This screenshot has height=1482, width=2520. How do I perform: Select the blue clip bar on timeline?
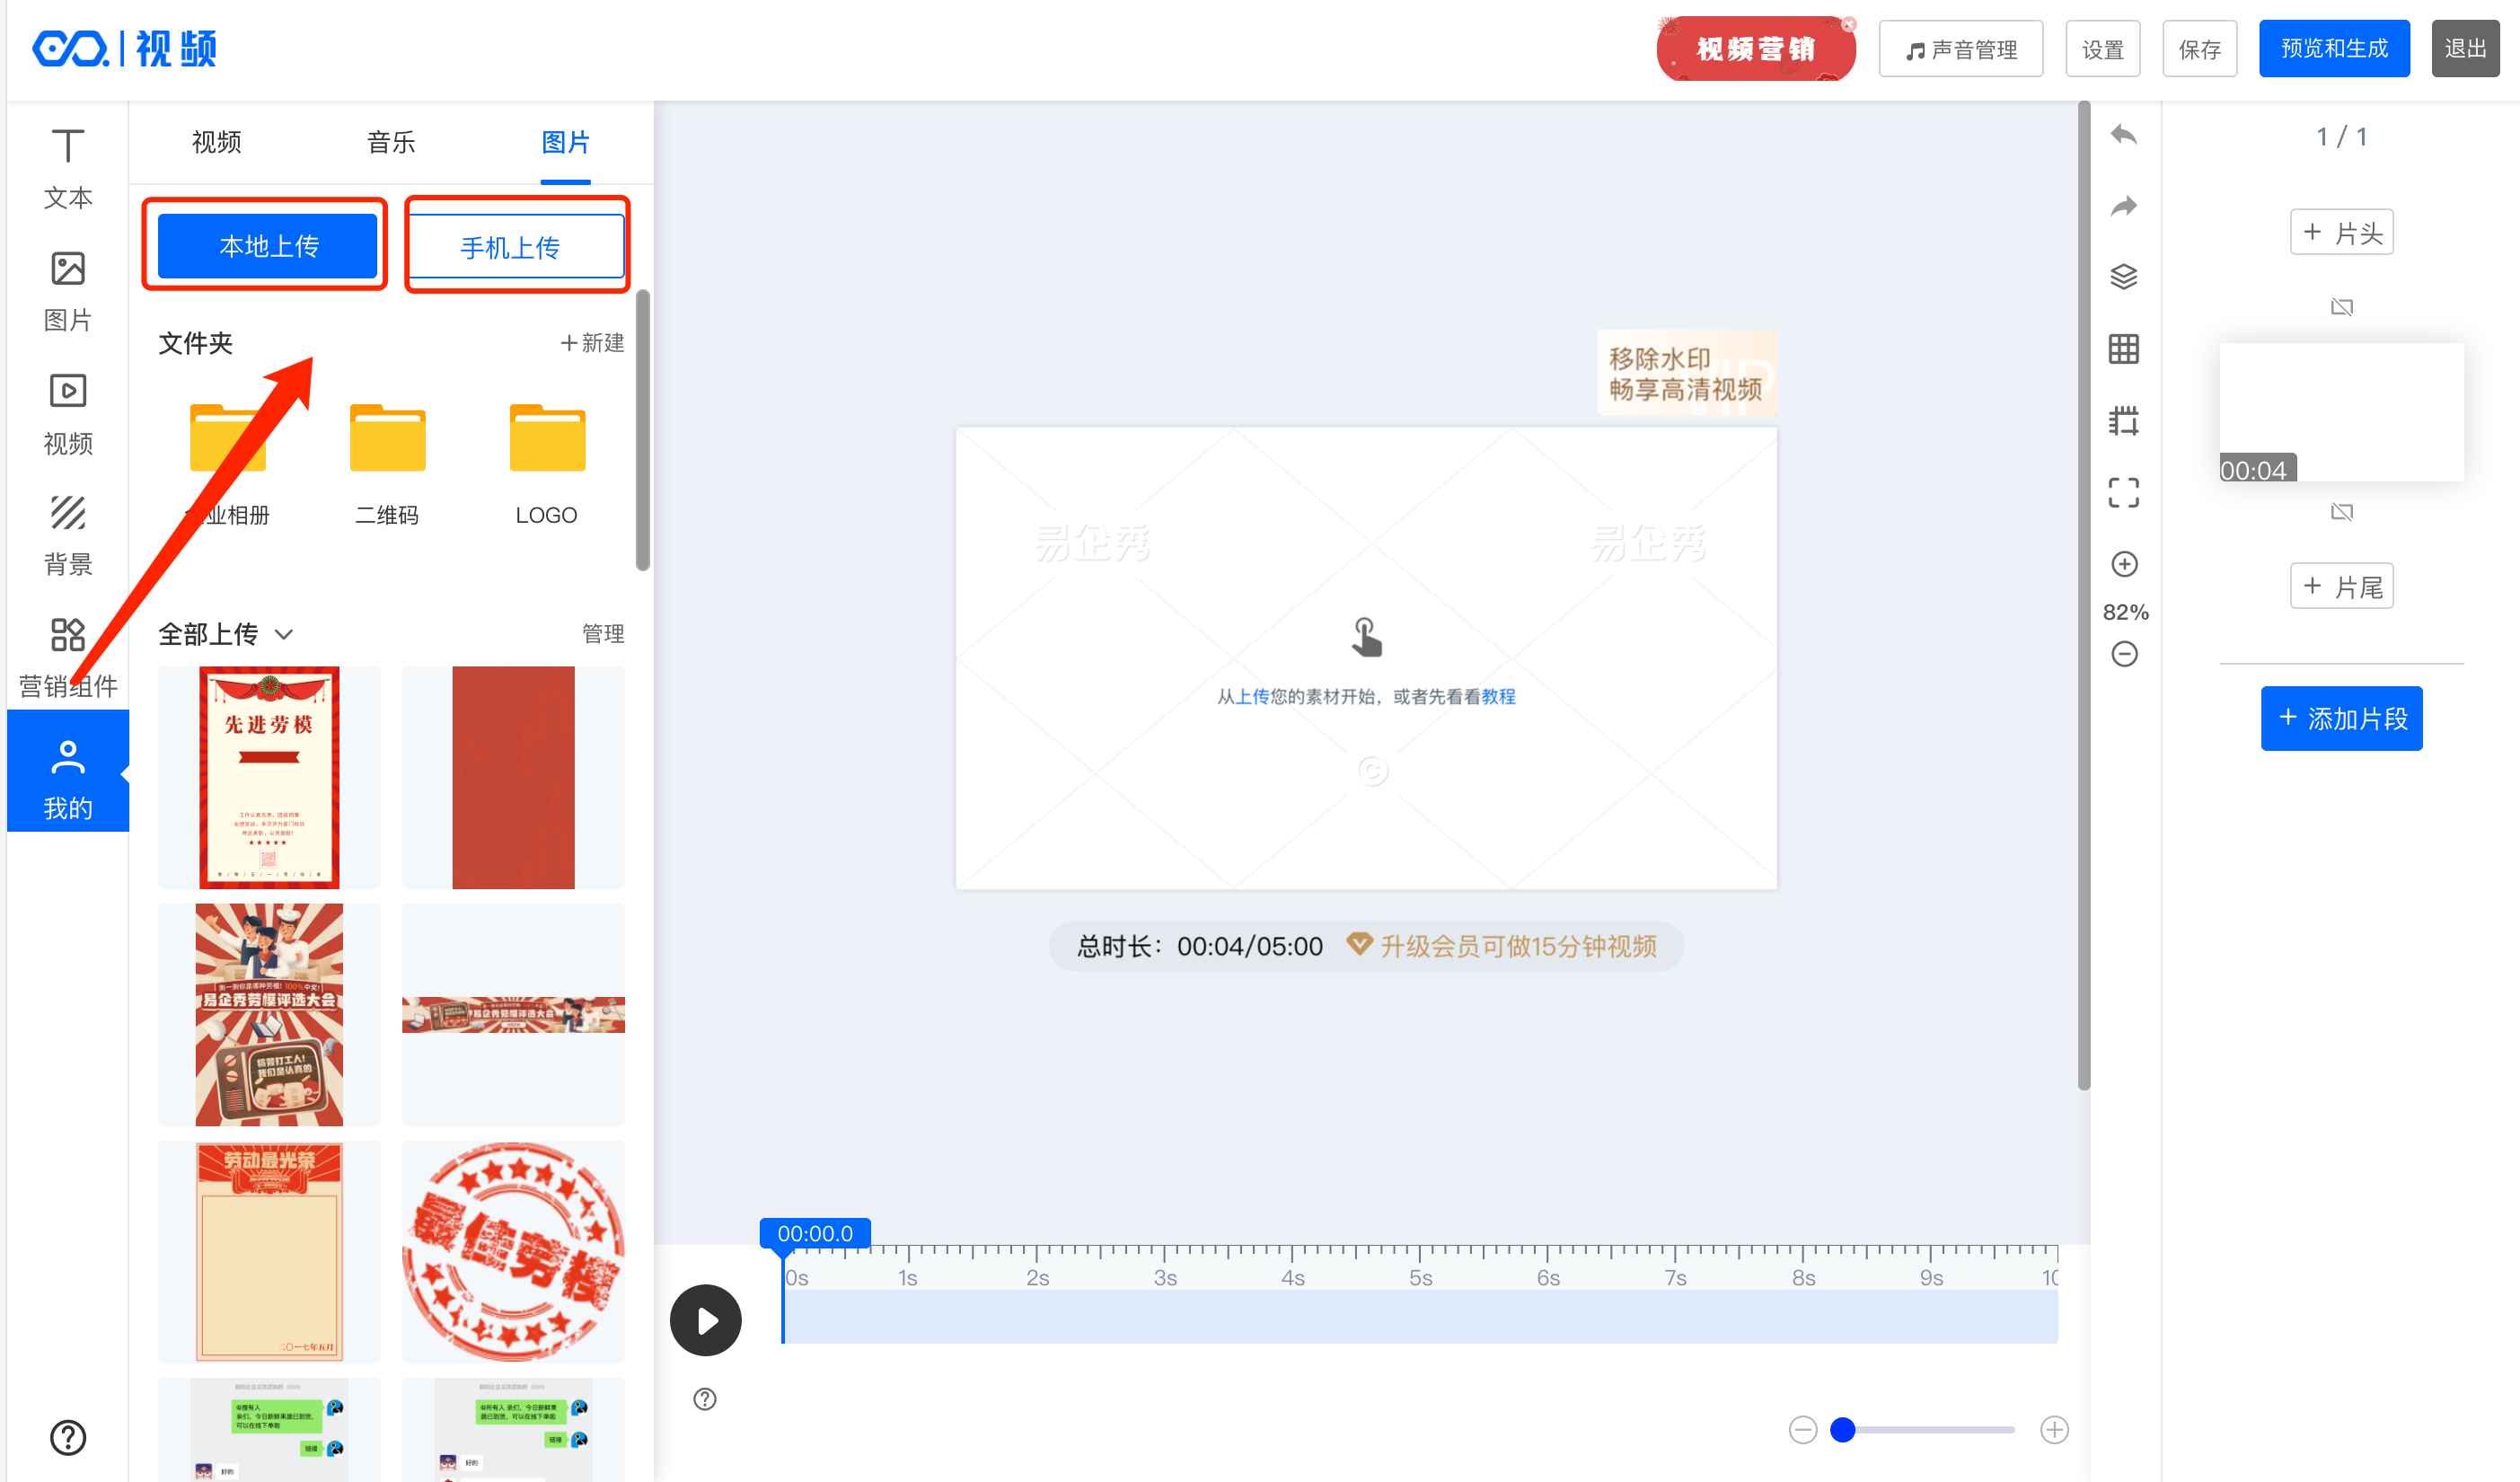[1420, 1316]
